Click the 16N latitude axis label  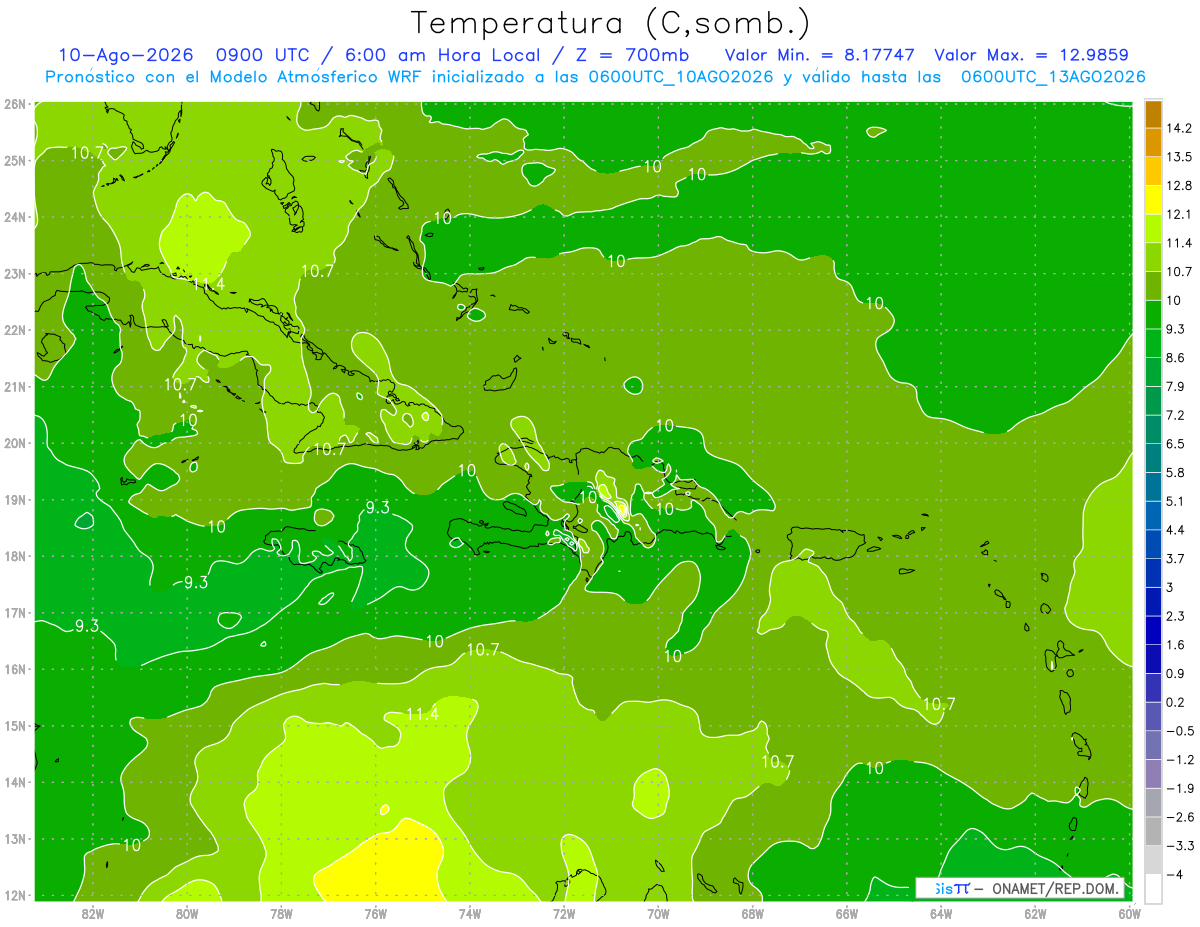[14, 669]
